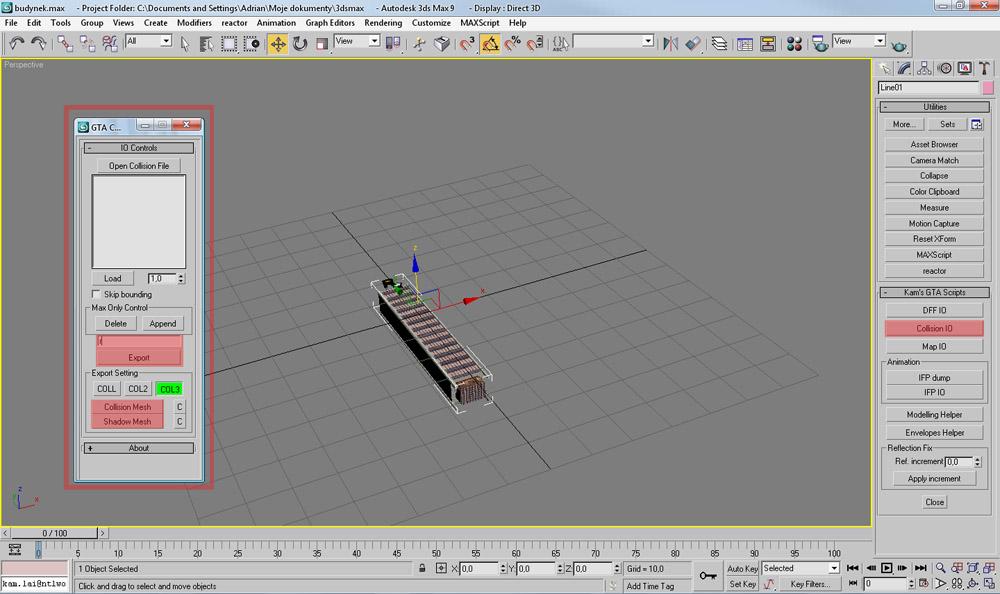This screenshot has height=594, width=1000.
Task: Activate the Rotate tool in toolbar
Action: coord(300,44)
